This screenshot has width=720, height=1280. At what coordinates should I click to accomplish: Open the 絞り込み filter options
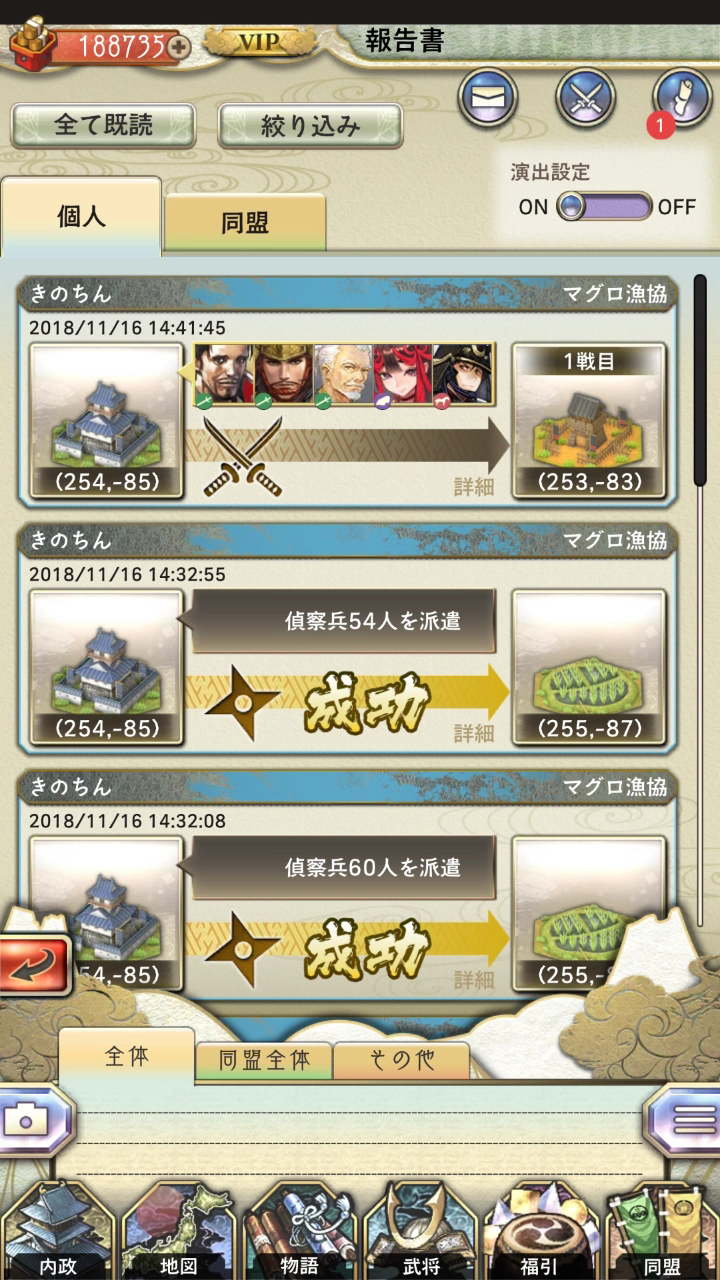(310, 126)
